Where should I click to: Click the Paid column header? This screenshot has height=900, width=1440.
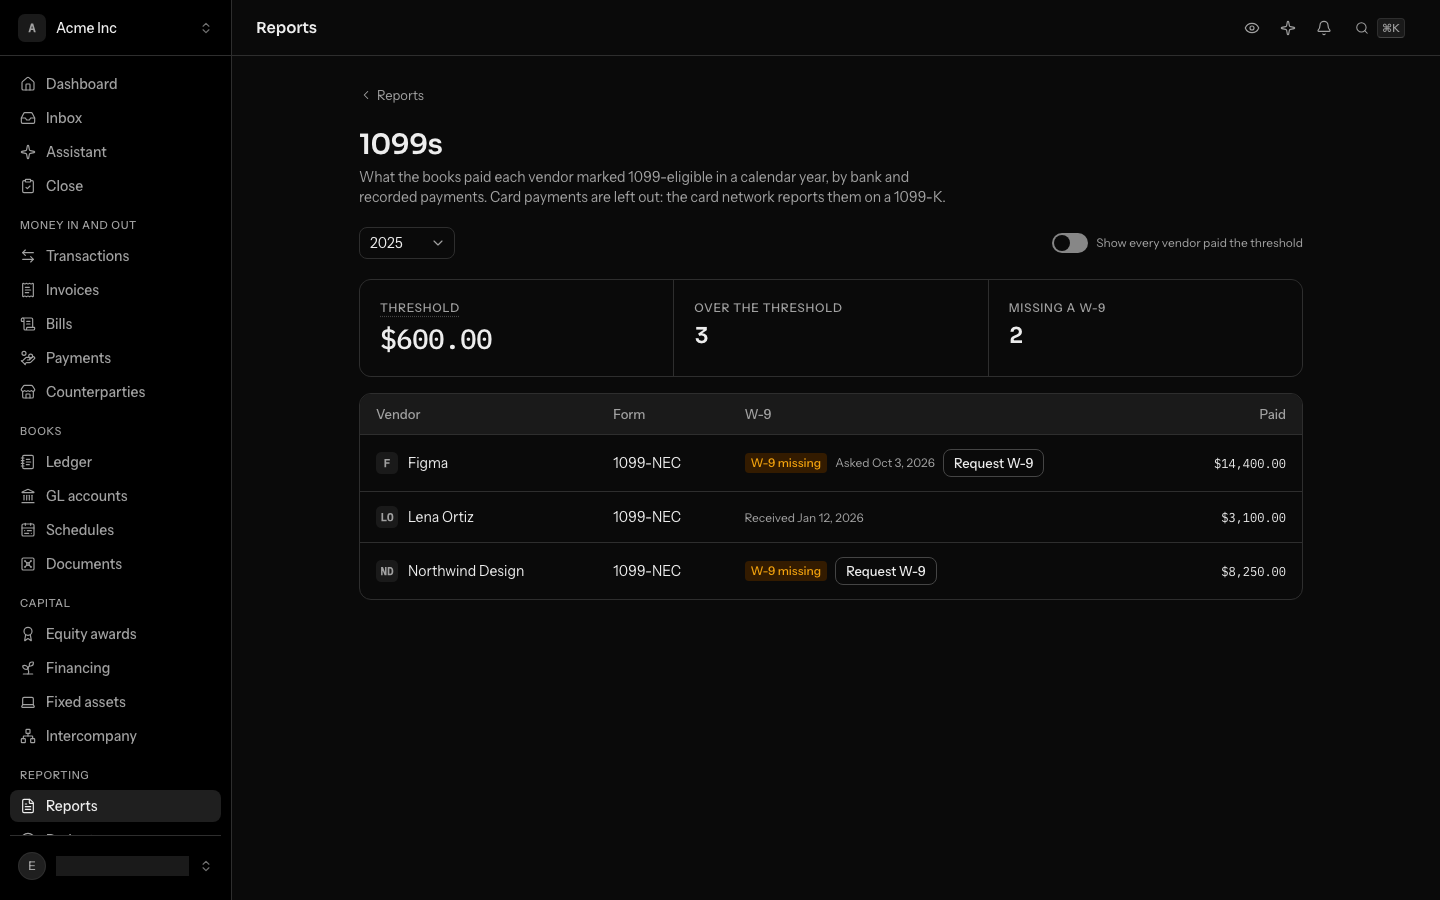(x=1272, y=414)
